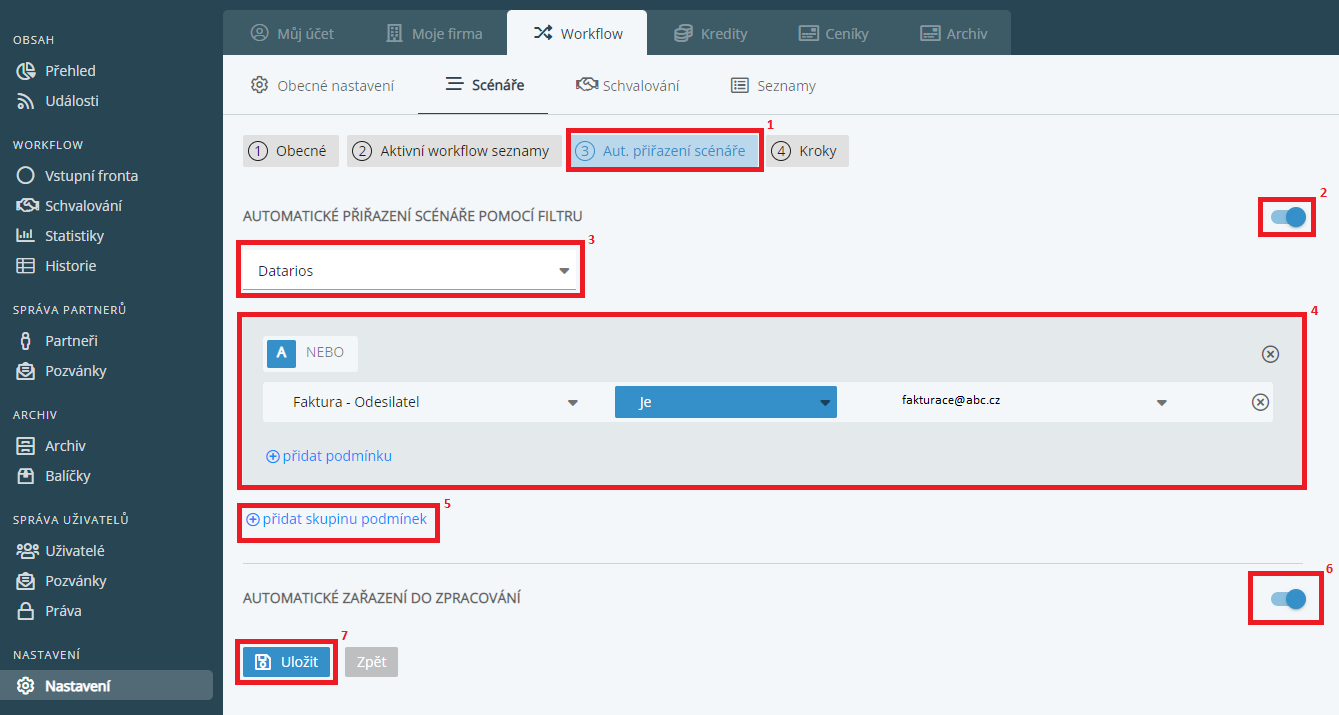Viewport: 1339px width, 715px height.
Task: Remove the condition group A
Action: point(1269,354)
